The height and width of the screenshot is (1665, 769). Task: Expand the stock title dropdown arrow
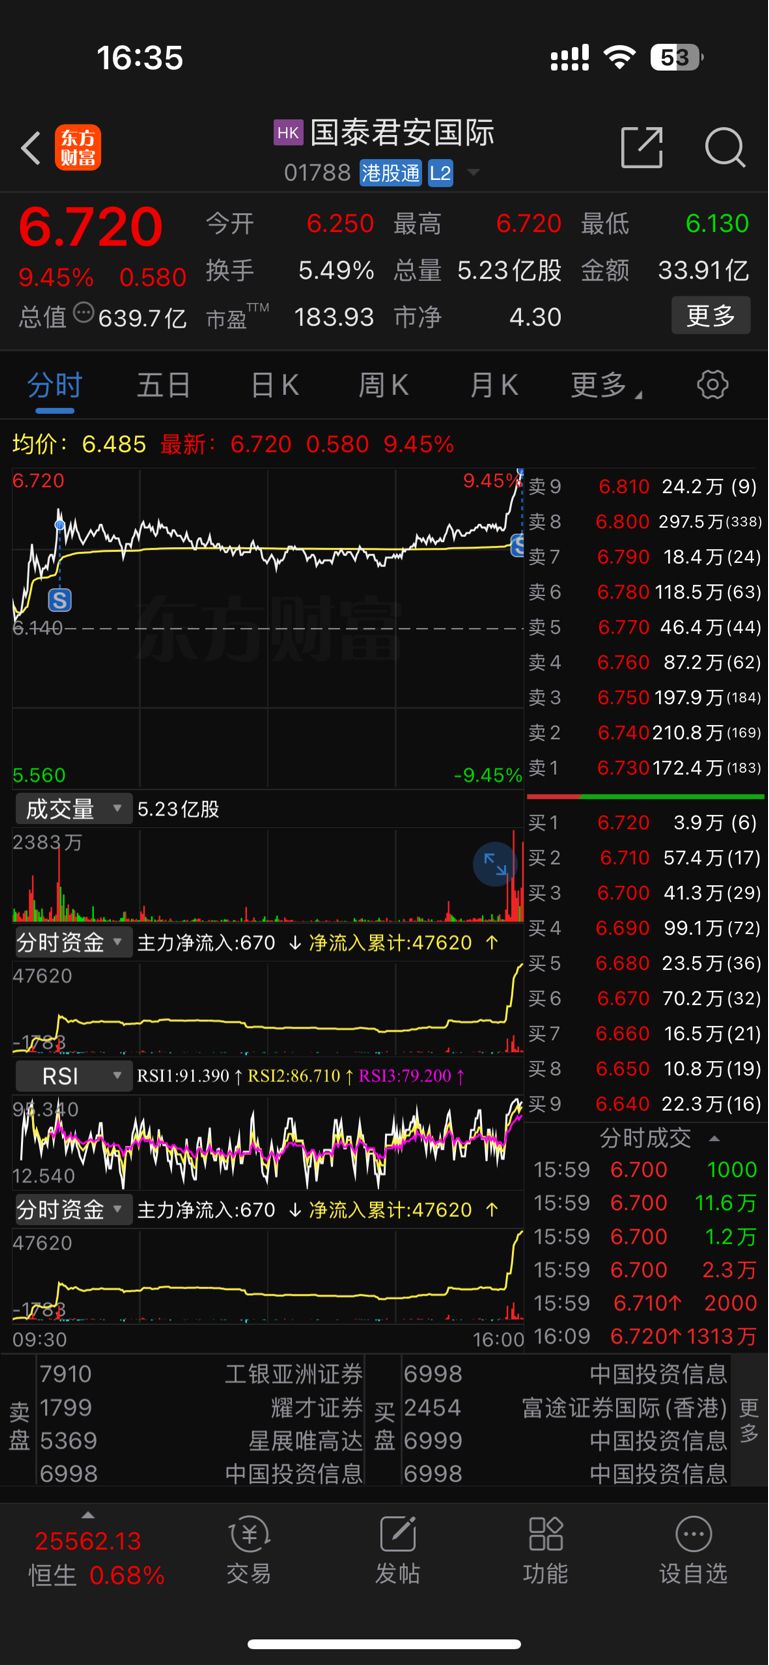473,173
